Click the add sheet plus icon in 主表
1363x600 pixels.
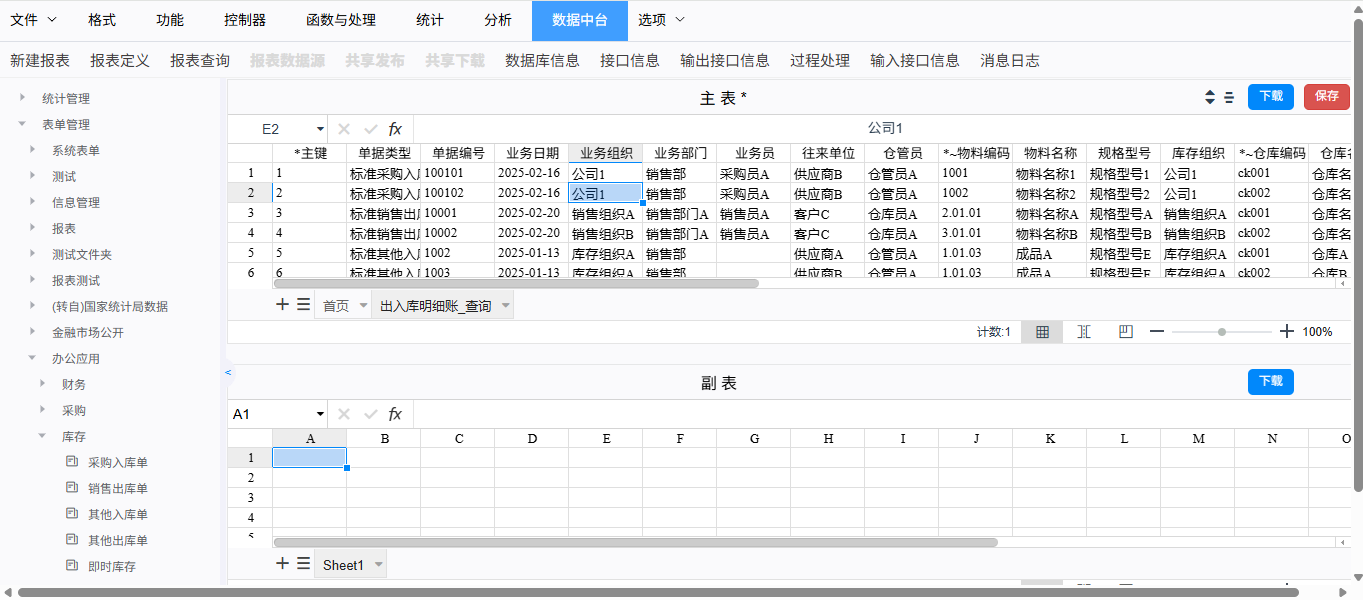click(282, 305)
